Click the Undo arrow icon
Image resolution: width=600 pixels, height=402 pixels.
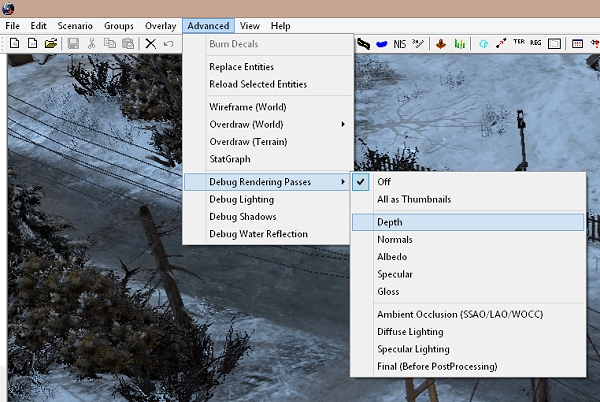coord(168,44)
